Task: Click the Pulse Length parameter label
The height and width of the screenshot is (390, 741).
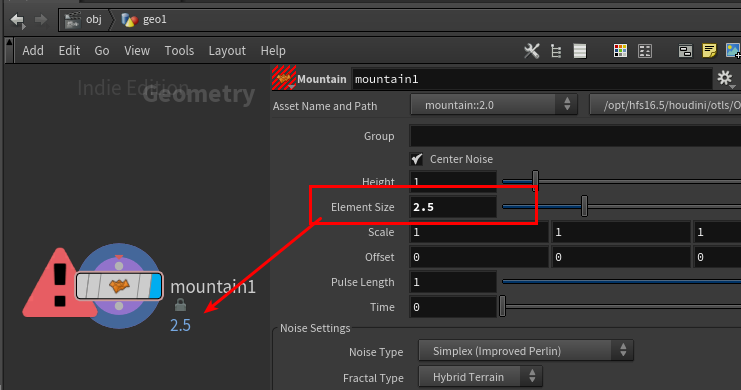Action: click(362, 282)
